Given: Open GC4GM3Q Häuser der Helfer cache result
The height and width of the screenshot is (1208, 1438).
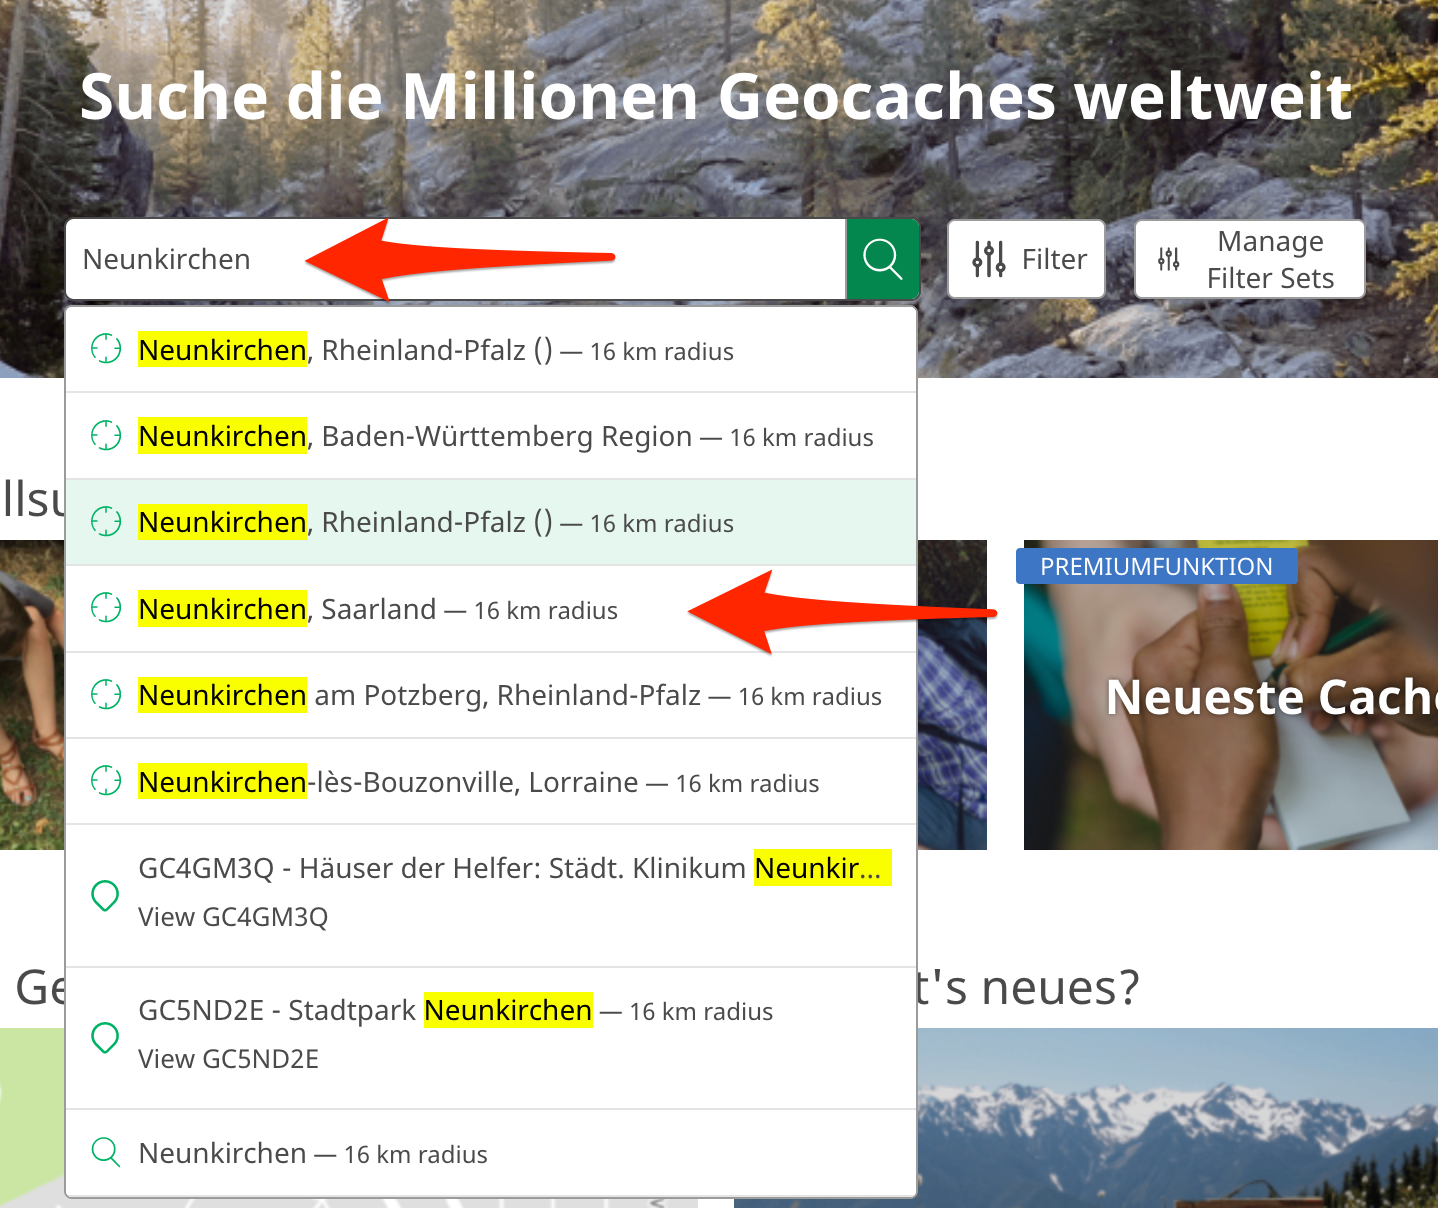Looking at the screenshot, I should click(491, 895).
